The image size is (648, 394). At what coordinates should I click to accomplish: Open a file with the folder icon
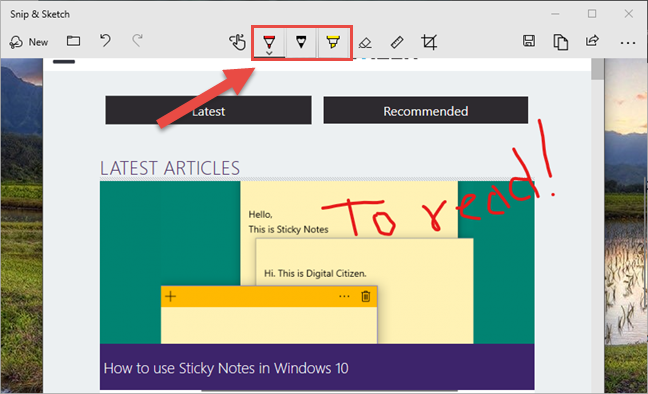(74, 41)
